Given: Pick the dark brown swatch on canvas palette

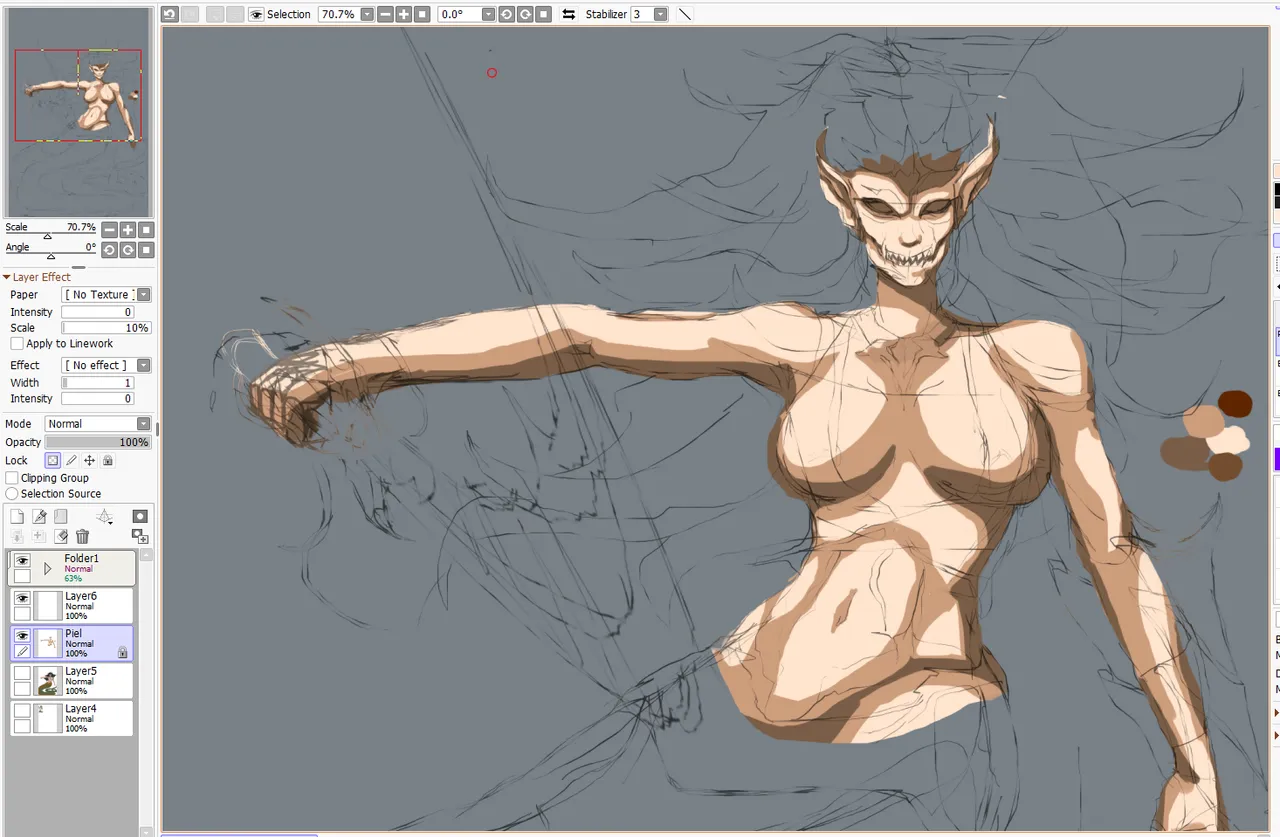Looking at the screenshot, I should coord(1235,404).
